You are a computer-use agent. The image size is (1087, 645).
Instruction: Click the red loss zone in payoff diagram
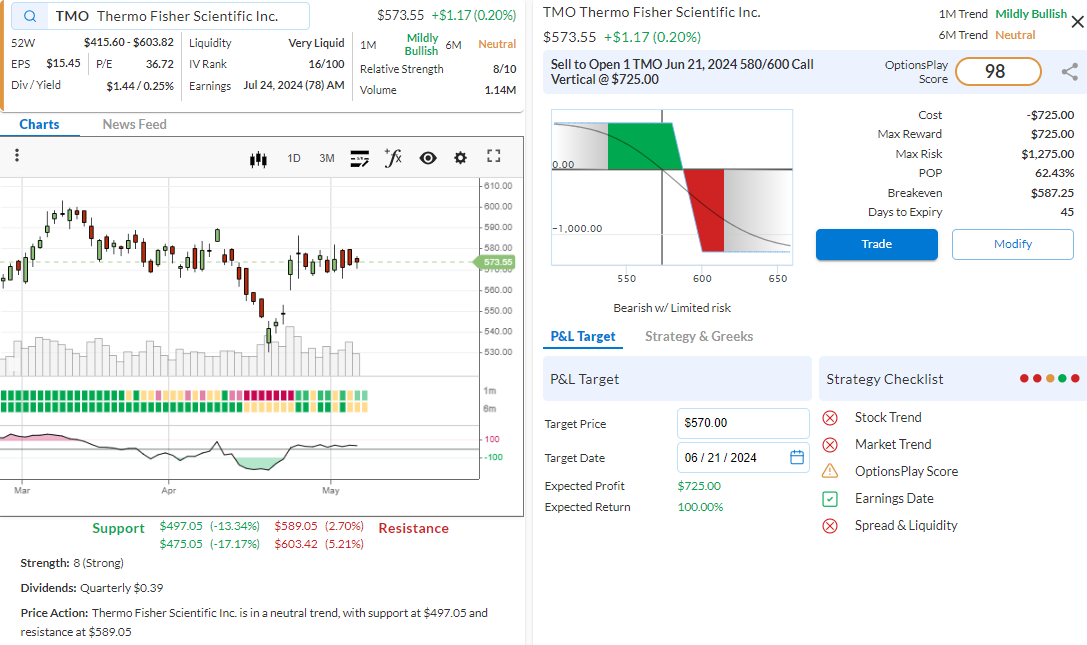pos(707,210)
